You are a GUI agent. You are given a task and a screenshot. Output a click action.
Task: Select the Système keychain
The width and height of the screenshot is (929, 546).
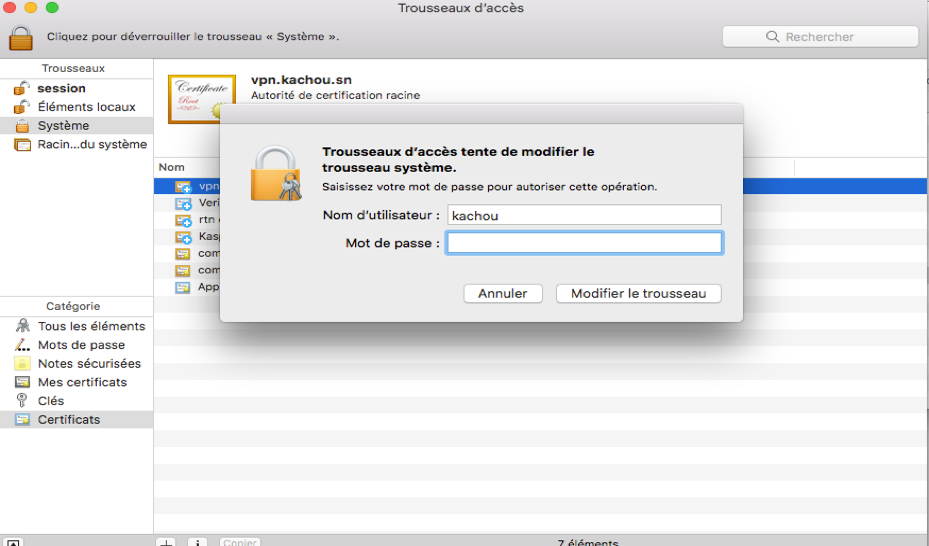(76, 126)
